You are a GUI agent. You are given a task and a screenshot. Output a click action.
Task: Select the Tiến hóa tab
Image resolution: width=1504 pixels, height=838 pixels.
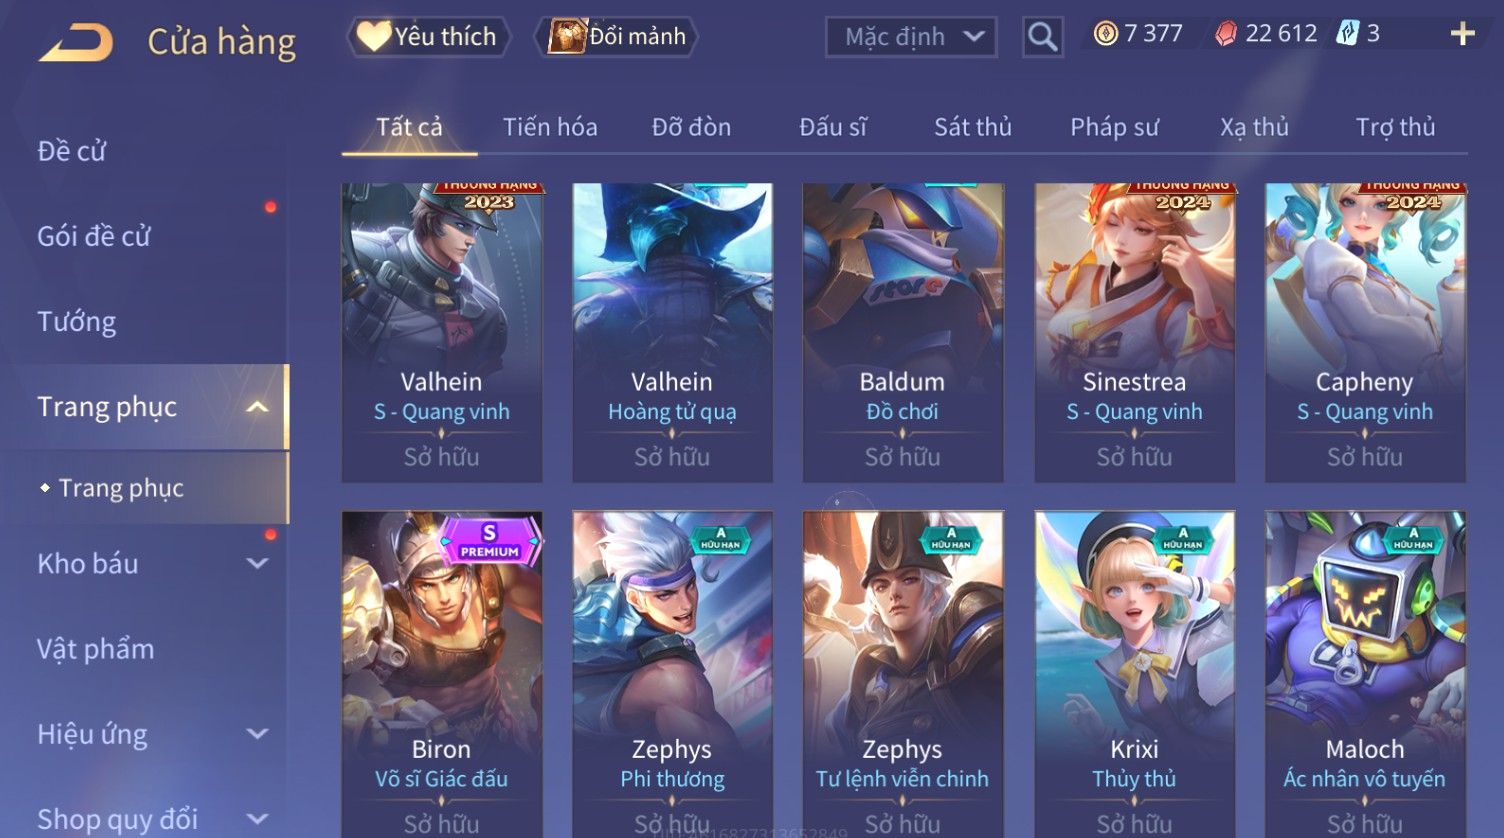point(550,127)
